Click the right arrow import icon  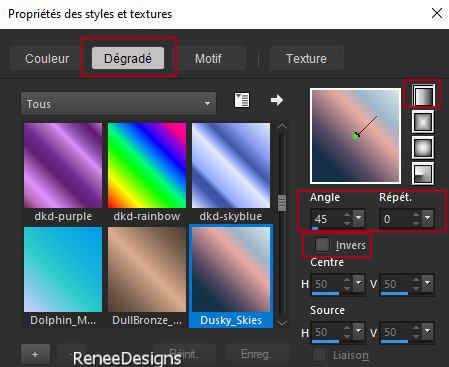point(277,100)
